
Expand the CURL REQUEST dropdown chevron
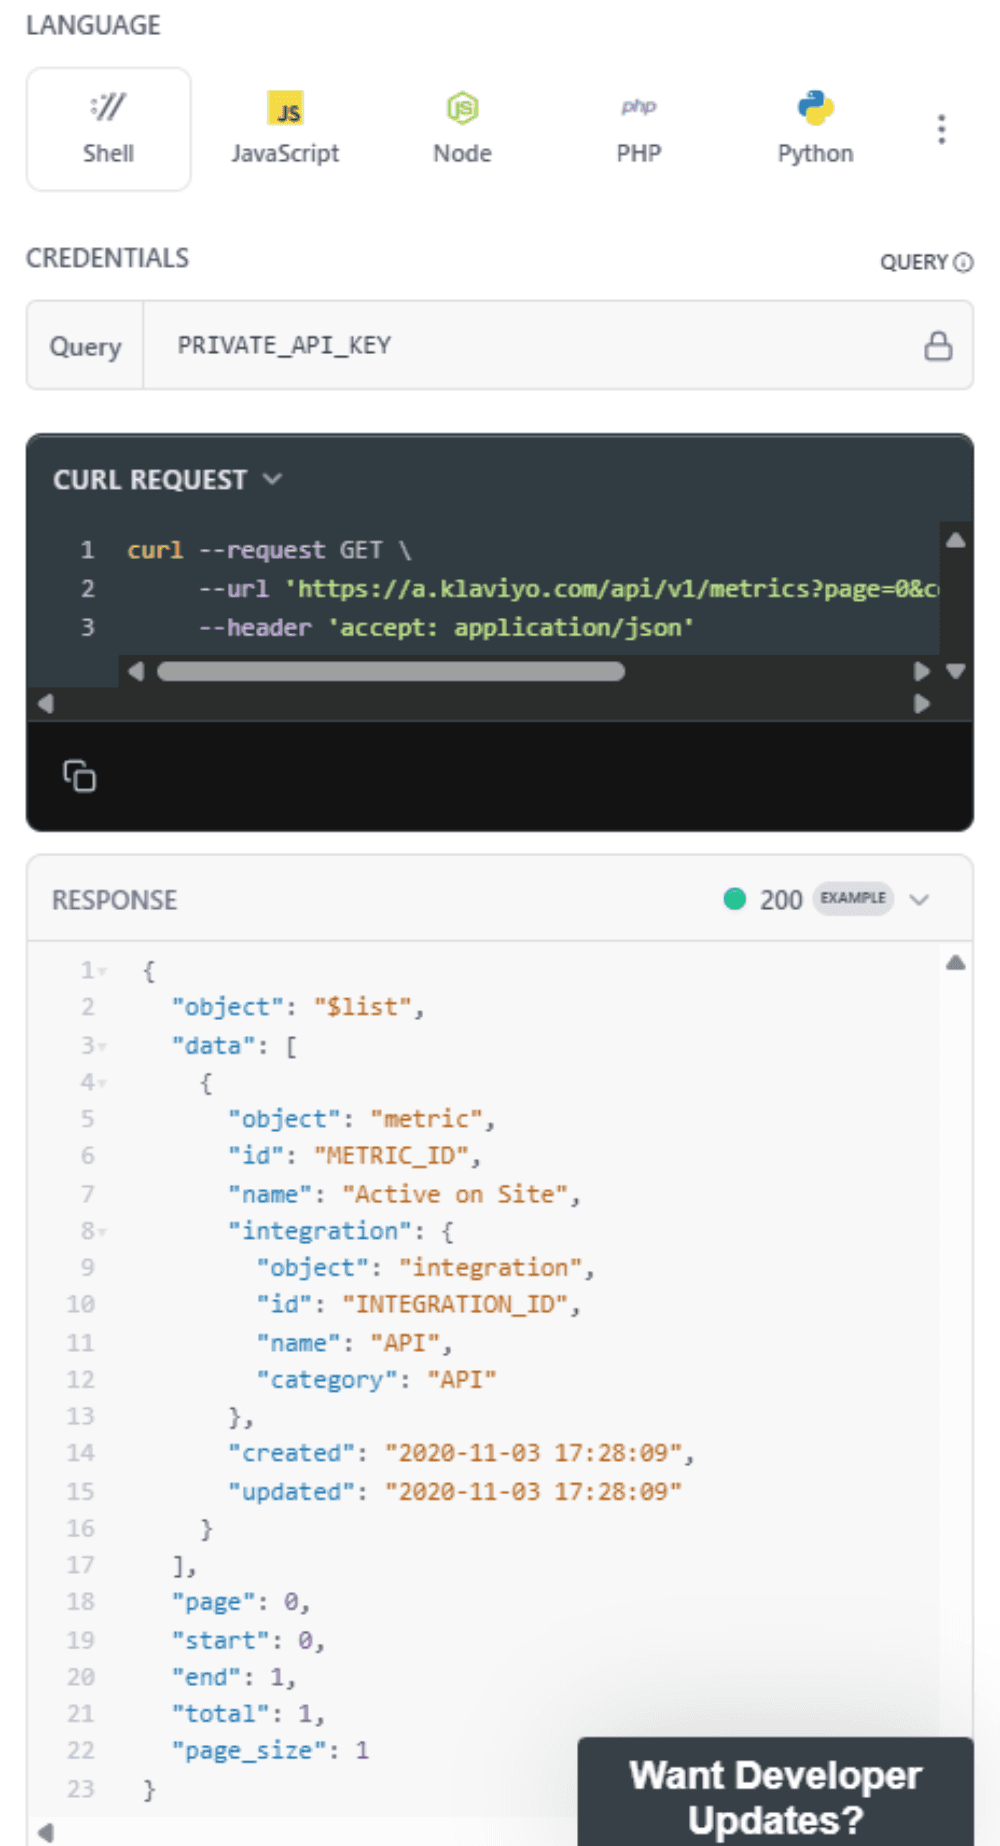[272, 479]
